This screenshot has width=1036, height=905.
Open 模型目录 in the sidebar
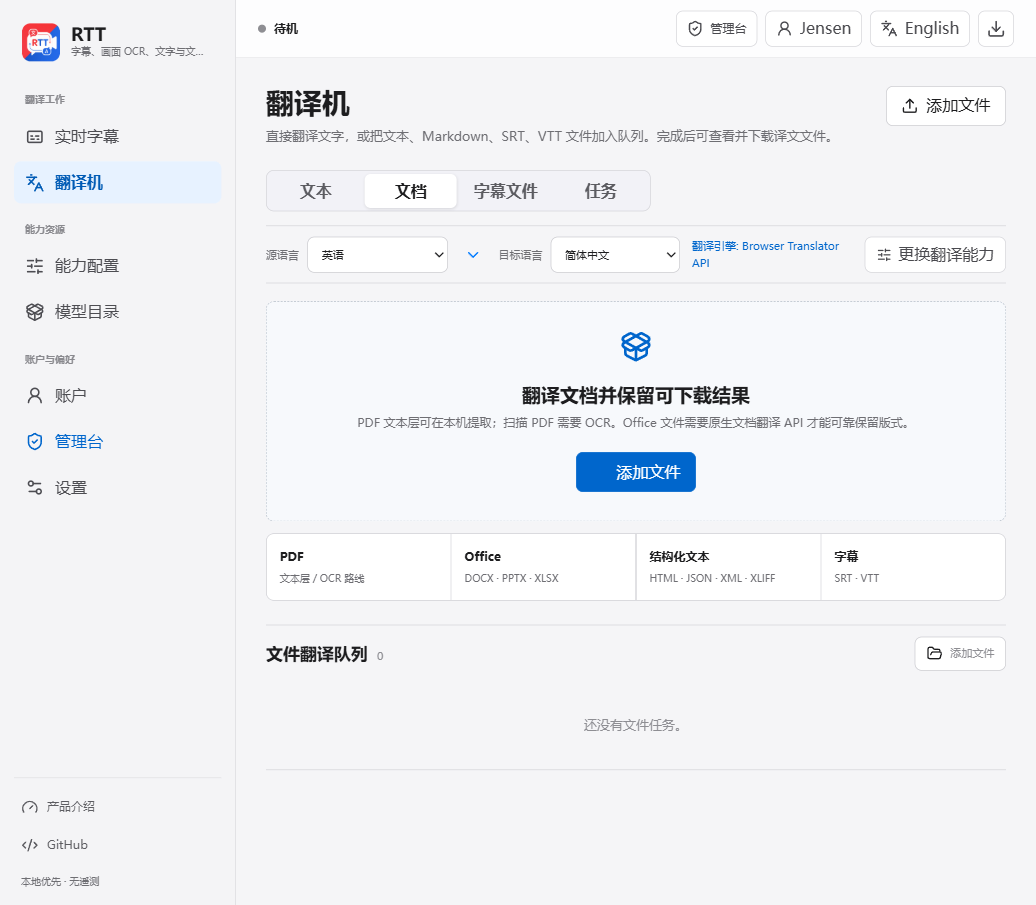point(118,312)
